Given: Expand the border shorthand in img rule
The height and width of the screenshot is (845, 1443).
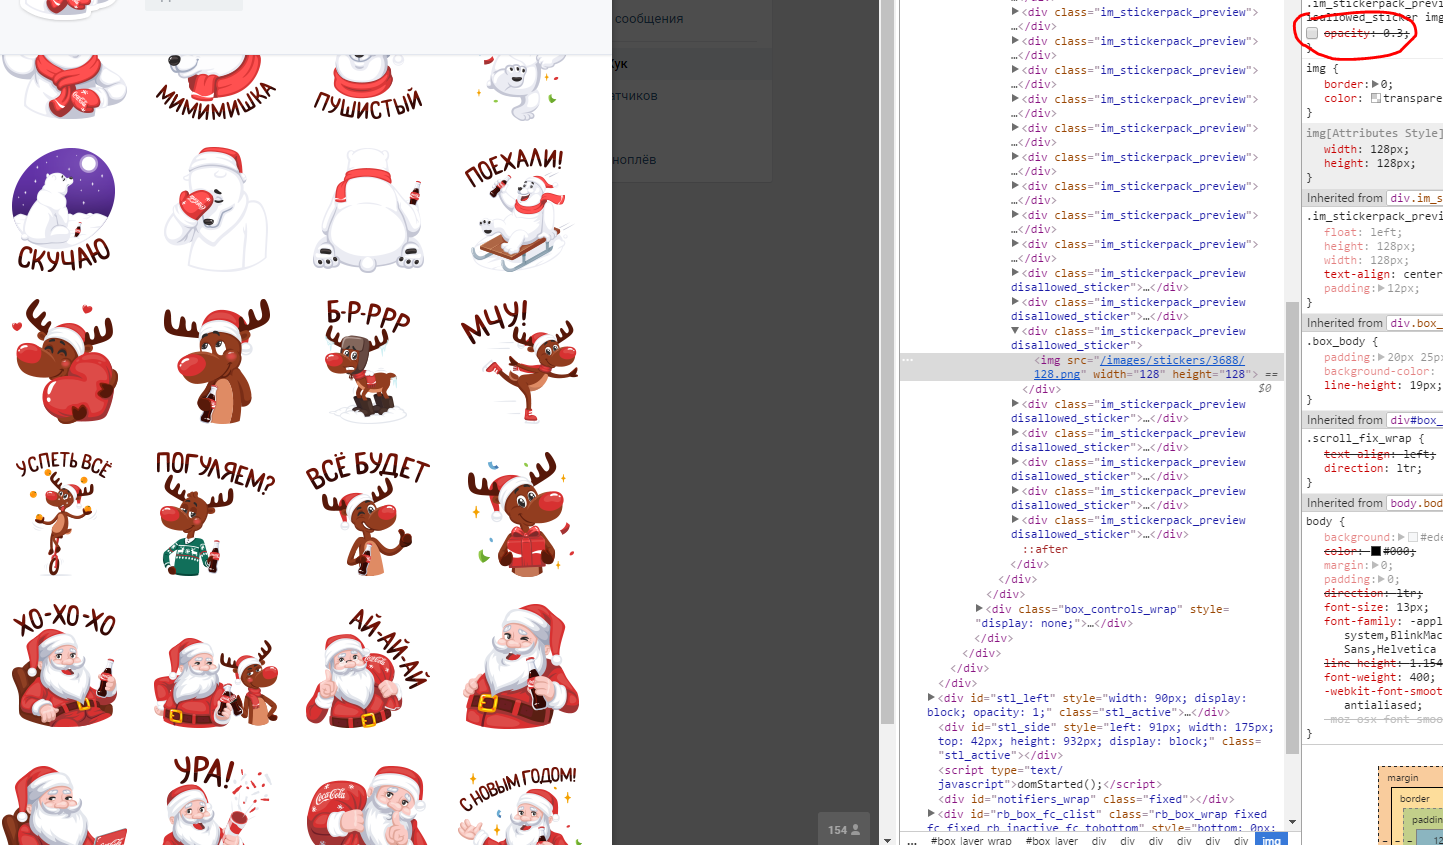Looking at the screenshot, I should tap(1375, 84).
